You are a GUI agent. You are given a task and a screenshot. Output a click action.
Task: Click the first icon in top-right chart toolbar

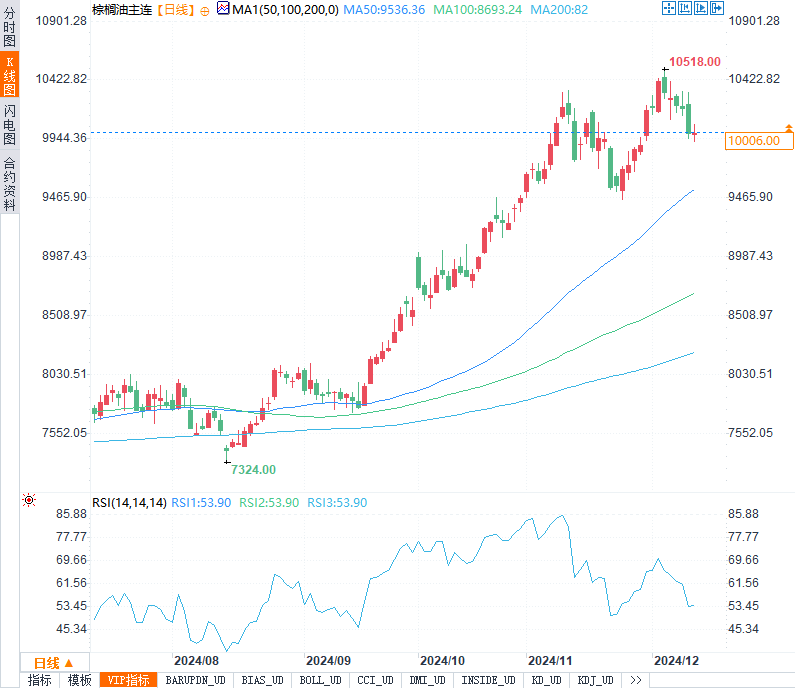[668, 9]
